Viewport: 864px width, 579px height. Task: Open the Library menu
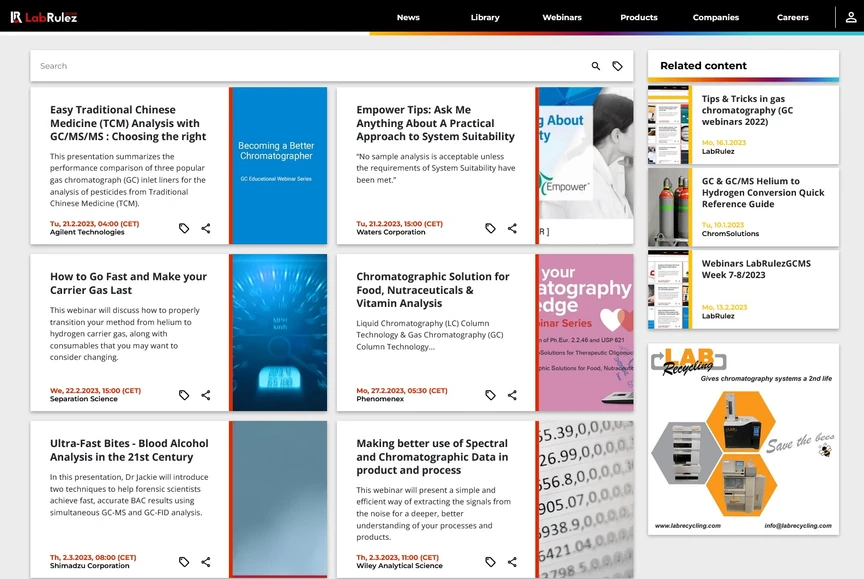[x=485, y=18]
